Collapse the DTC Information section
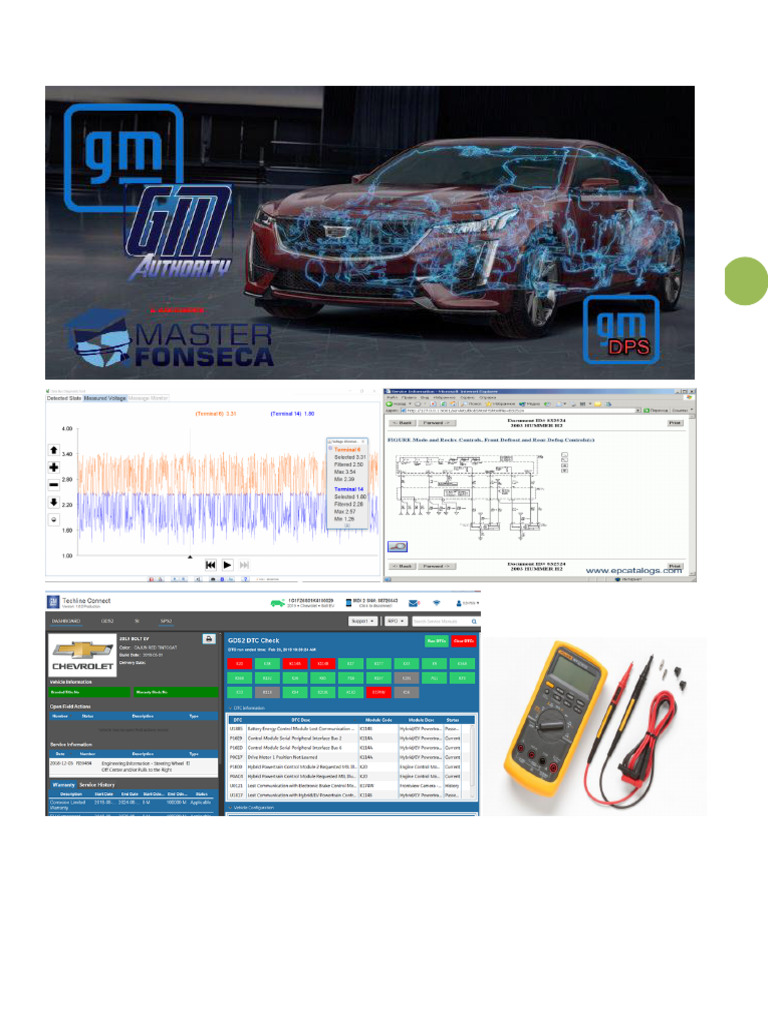The image size is (768, 1024). tap(230, 708)
